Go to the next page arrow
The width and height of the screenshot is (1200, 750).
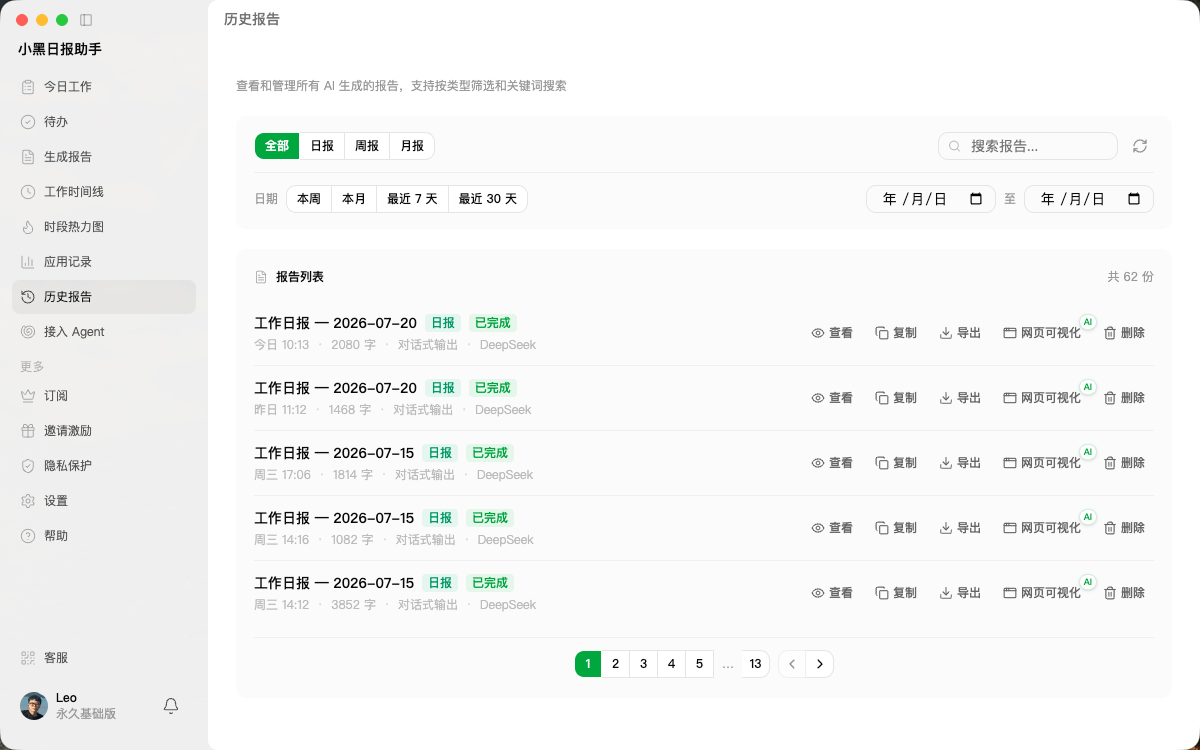click(x=820, y=664)
